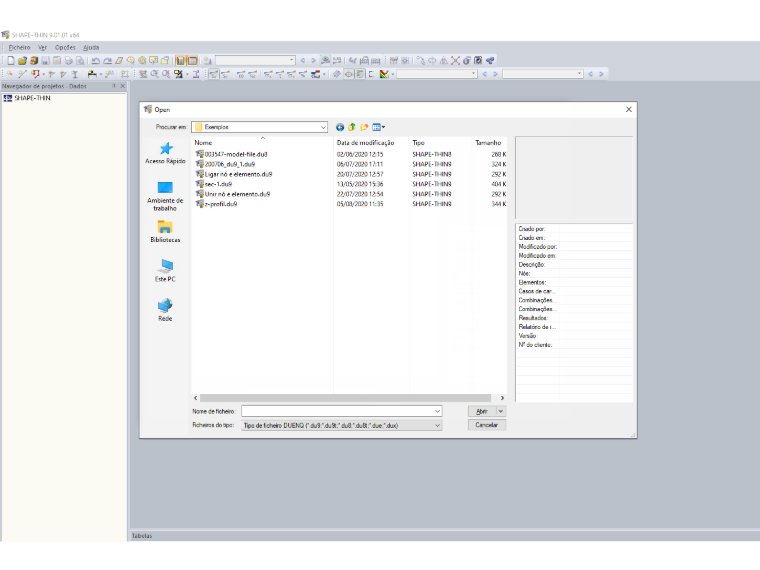Click the rainbow colour scale icon
This screenshot has height=570, width=760.
tap(384, 74)
